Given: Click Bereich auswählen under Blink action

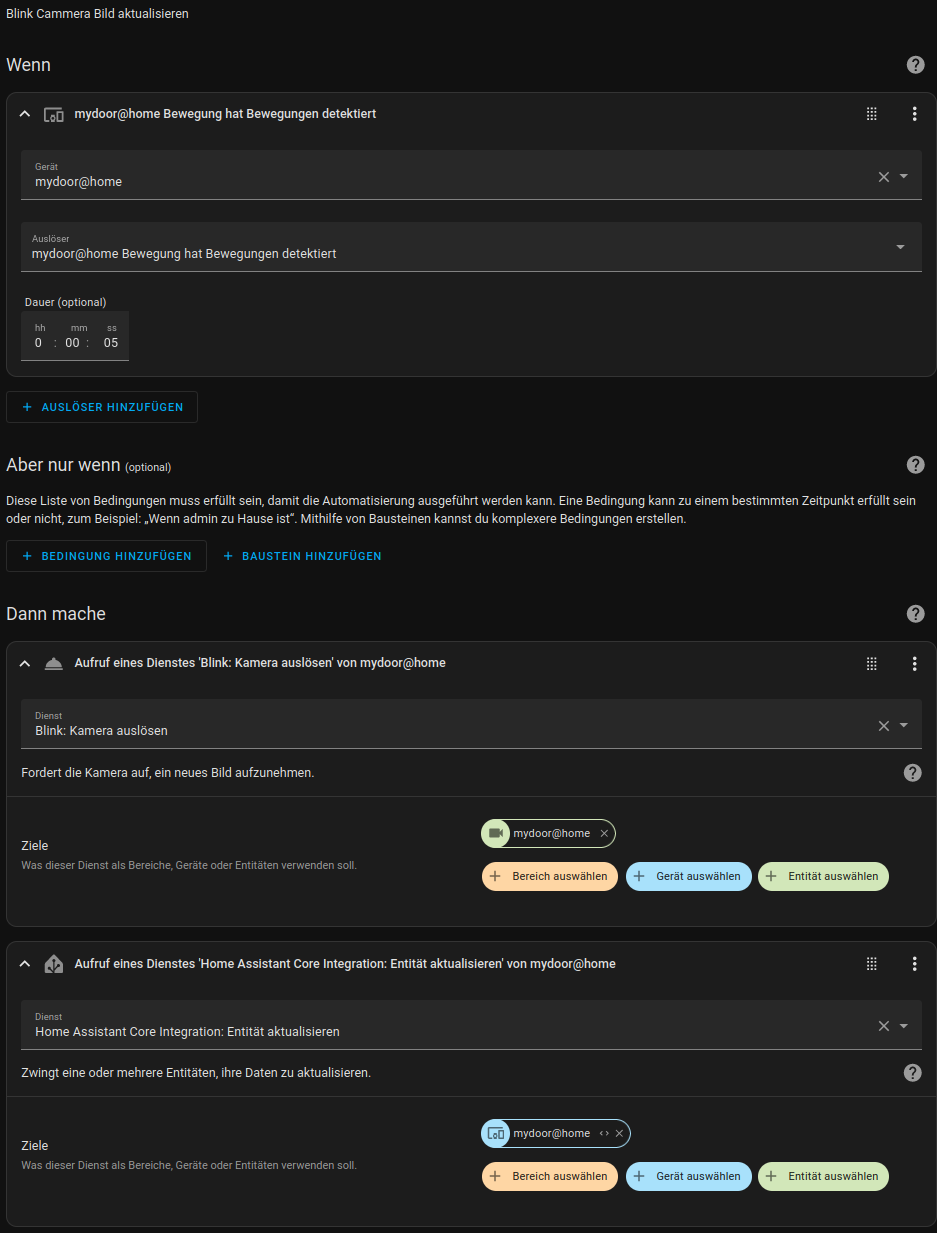Looking at the screenshot, I should [x=550, y=876].
